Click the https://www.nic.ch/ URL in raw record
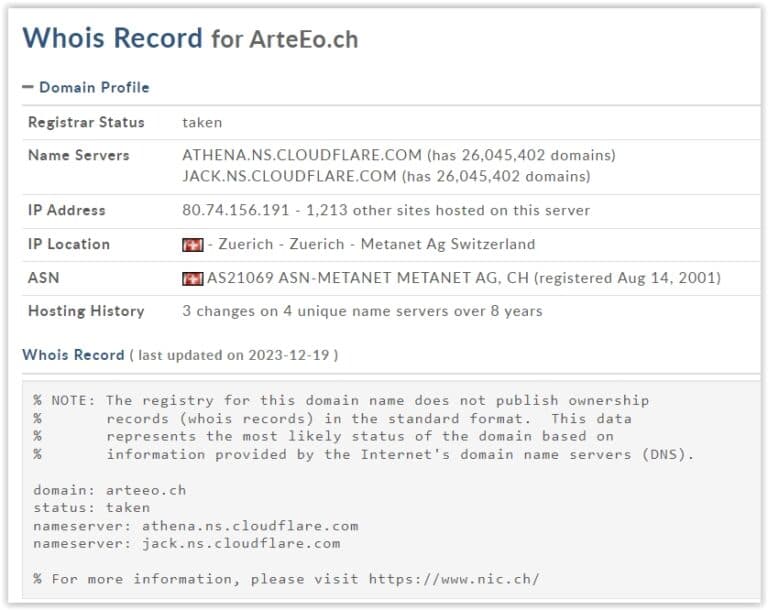Viewport: 768px width, 610px height. 453,580
